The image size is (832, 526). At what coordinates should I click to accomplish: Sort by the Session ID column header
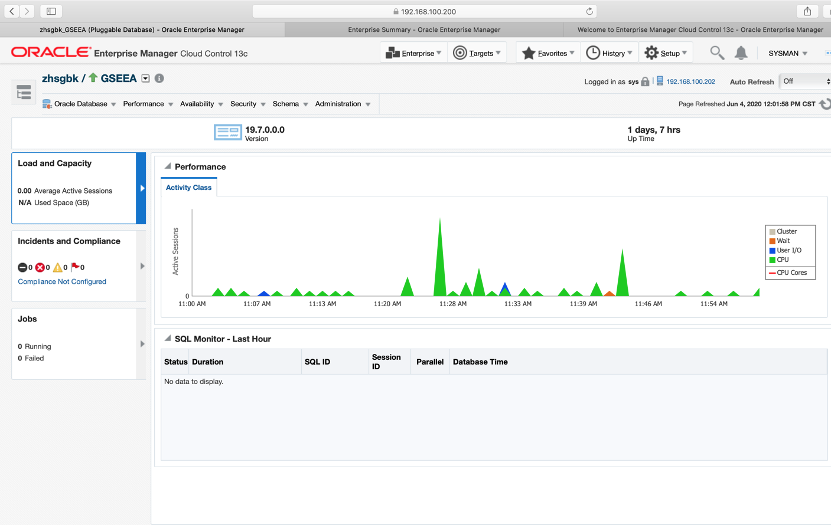tap(389, 362)
